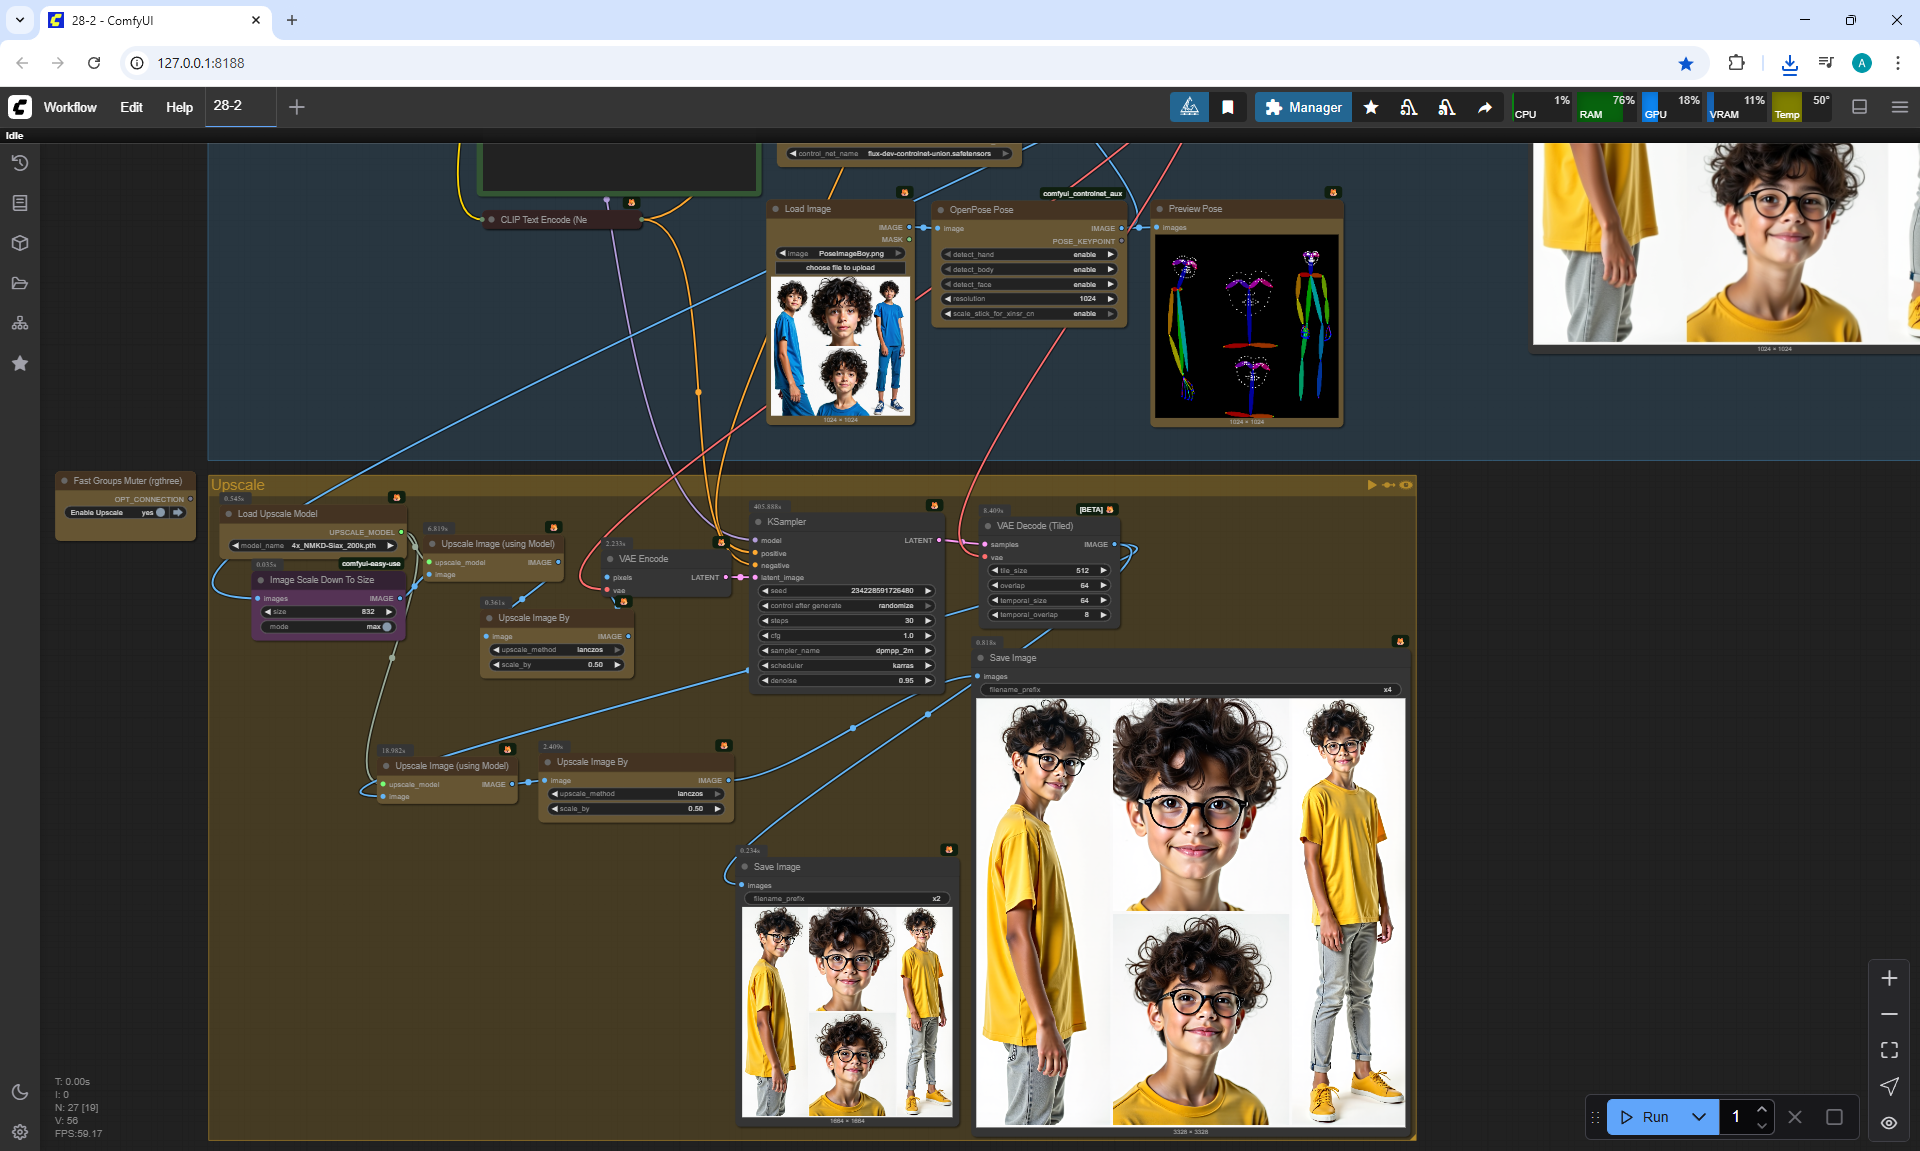
Task: Click choose file to upload button
Action: pos(840,268)
